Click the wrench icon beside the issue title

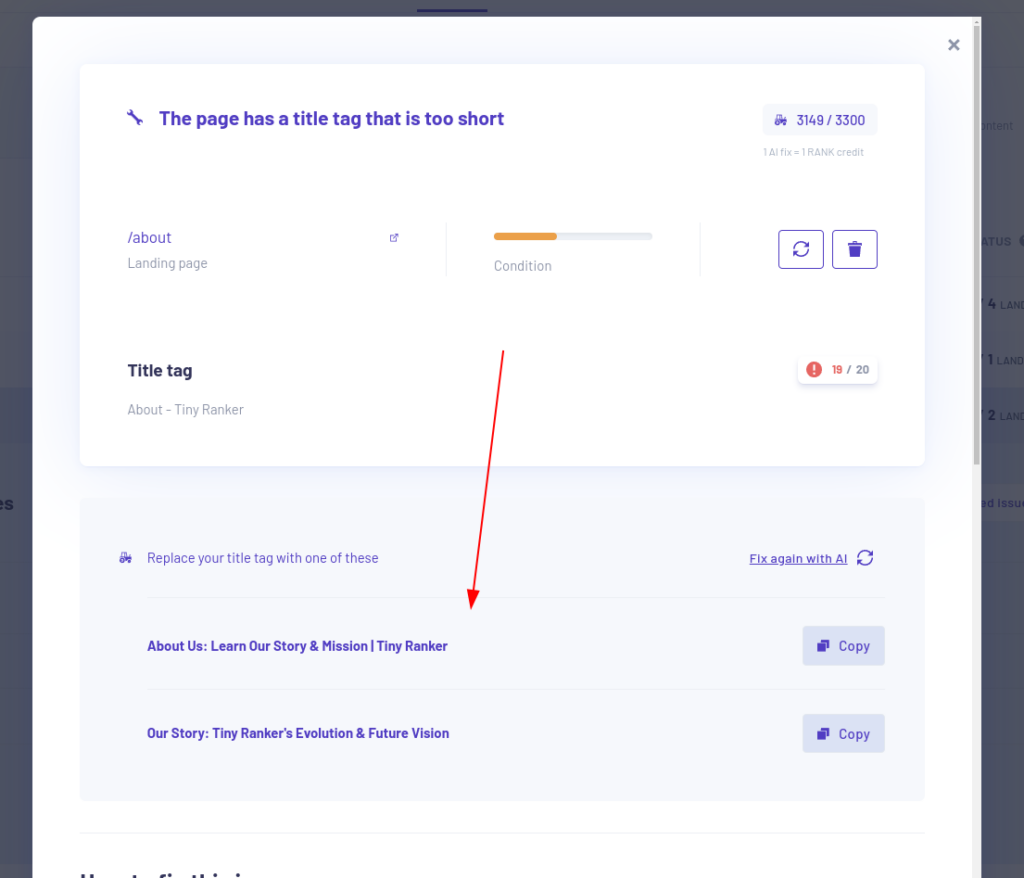(135, 118)
